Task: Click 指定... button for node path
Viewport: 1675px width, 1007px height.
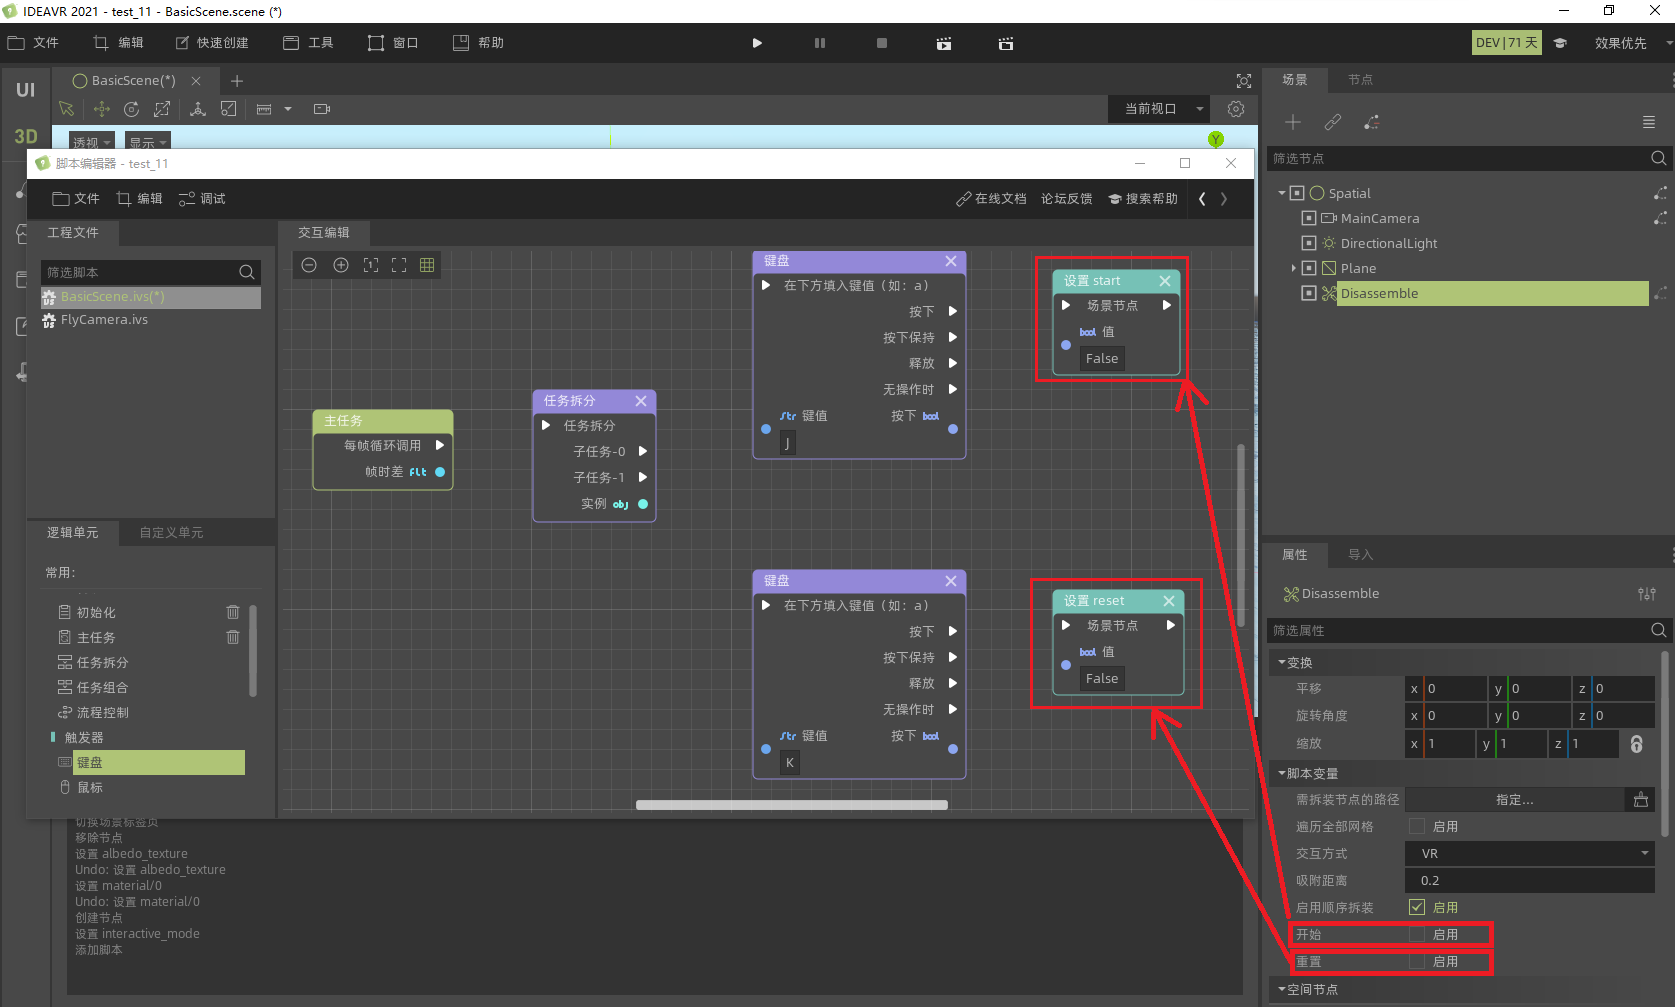Action: pos(1514,800)
